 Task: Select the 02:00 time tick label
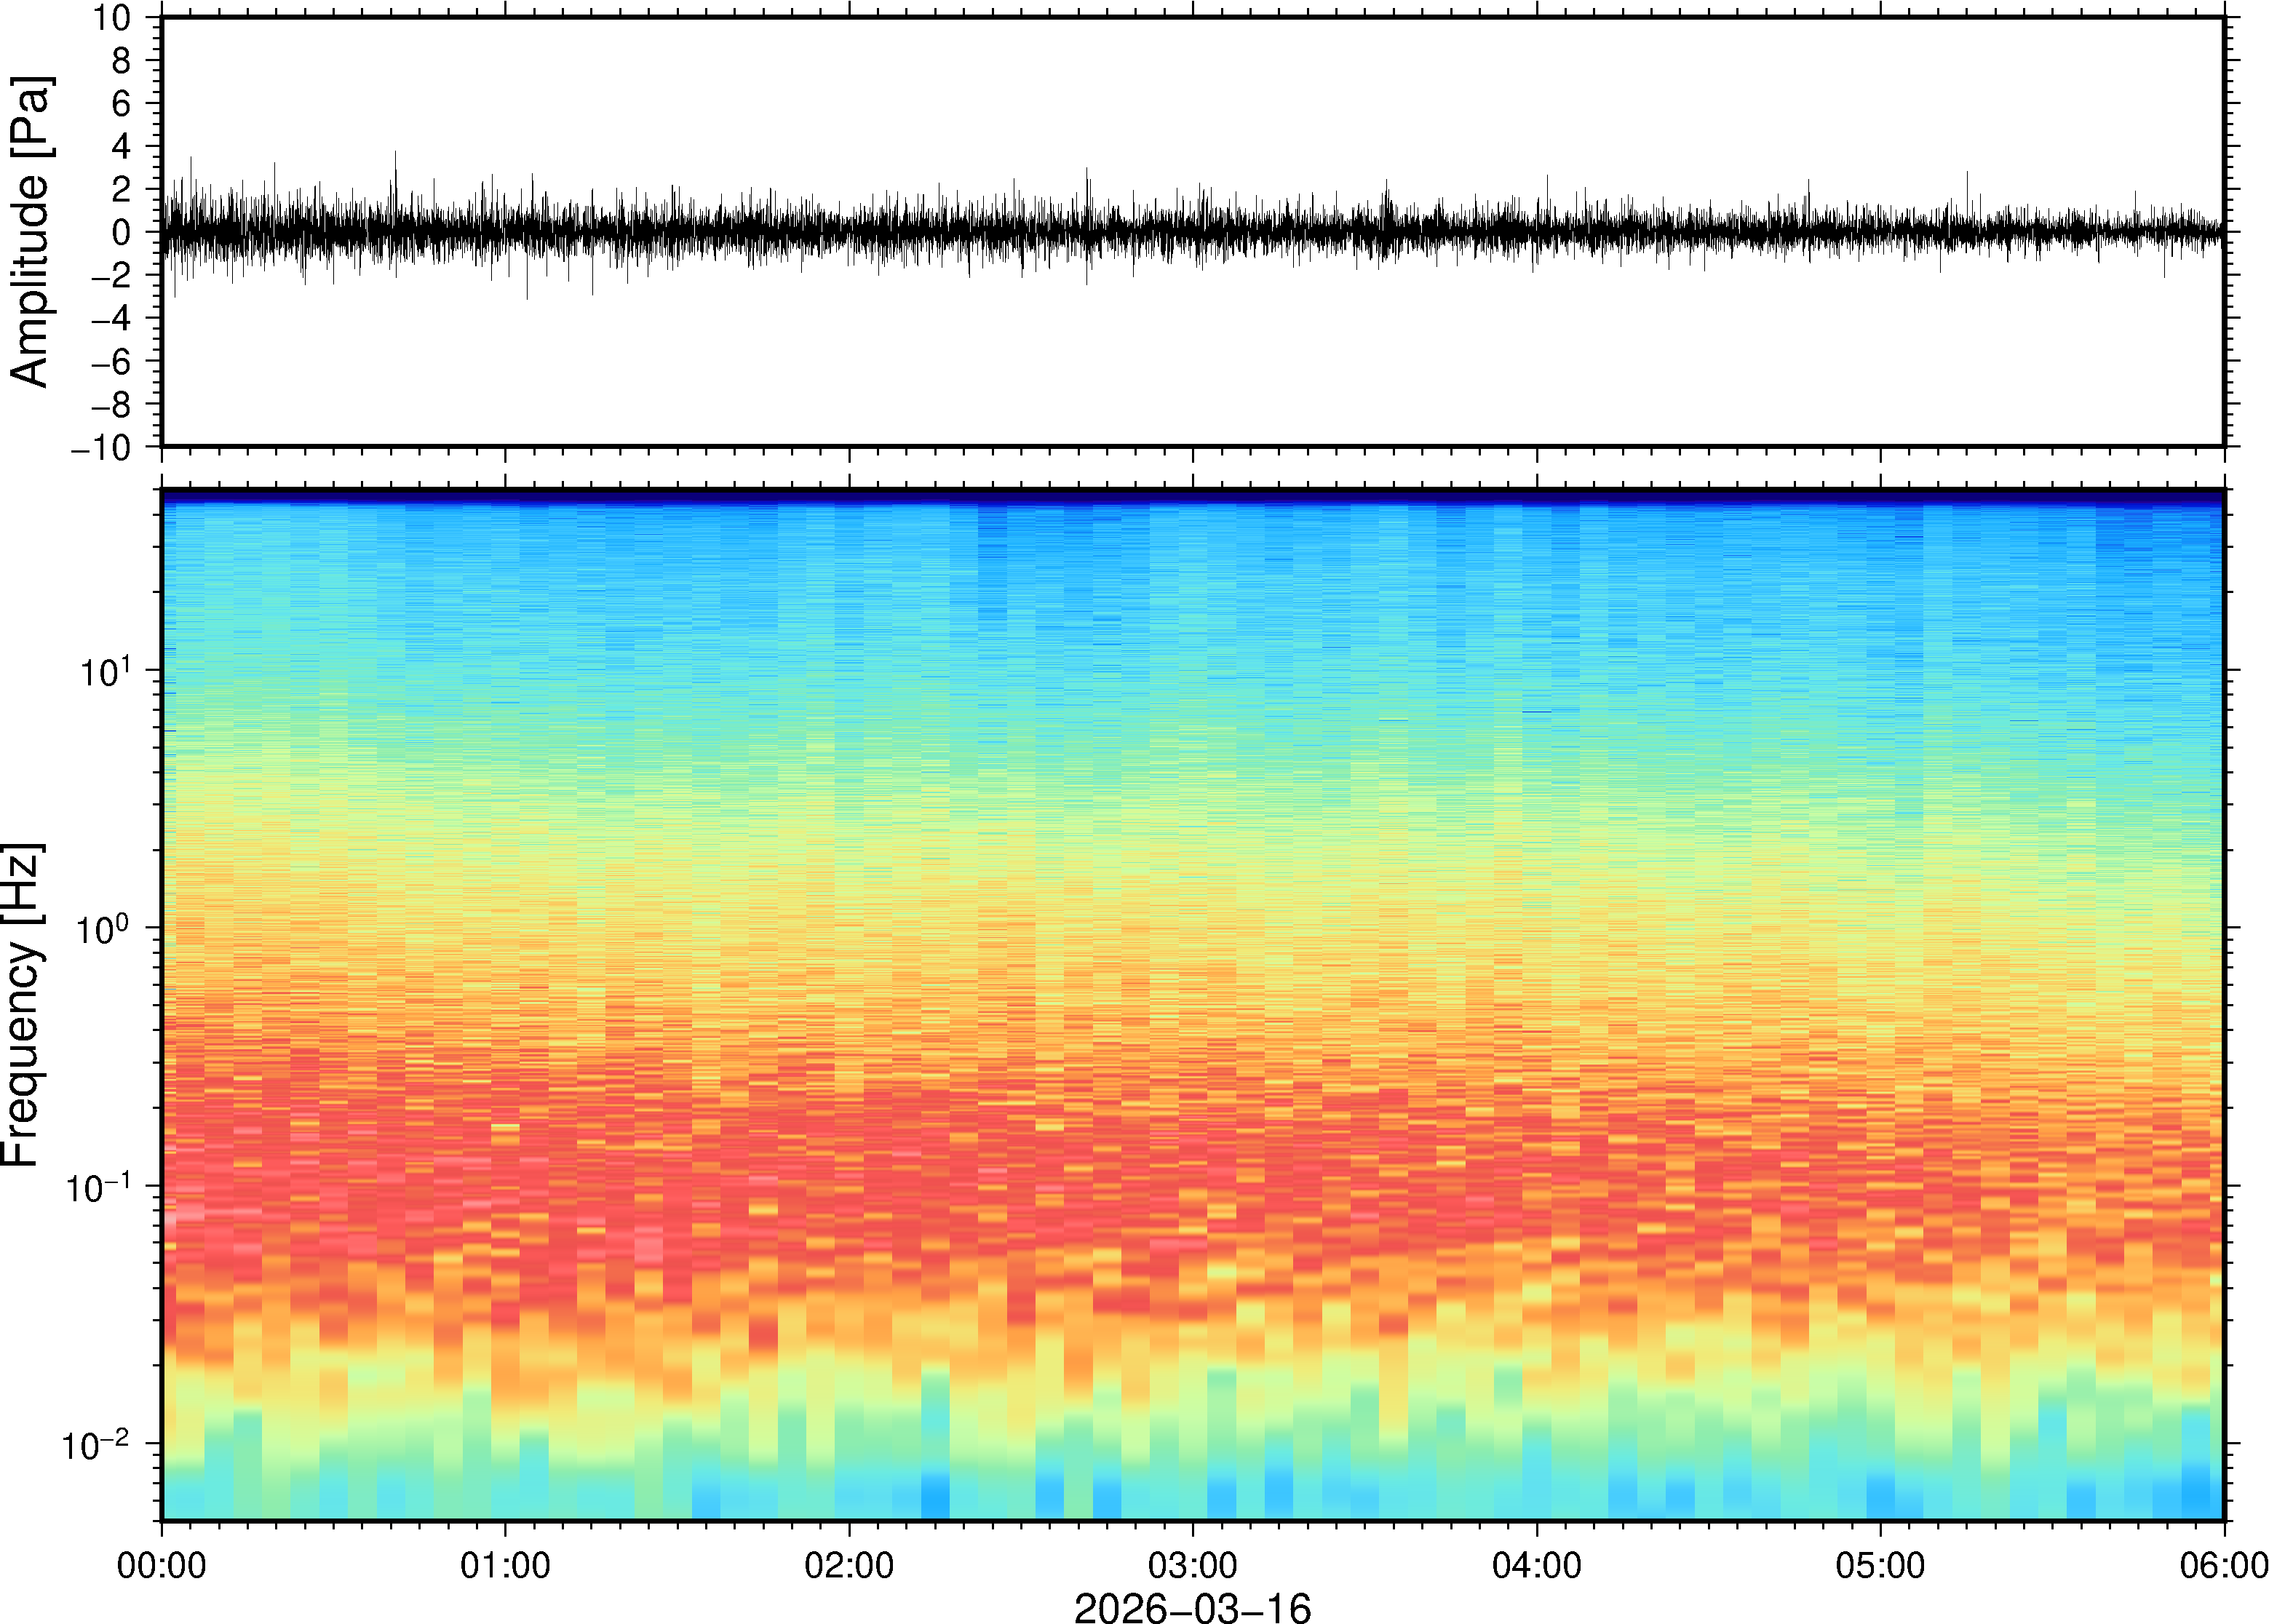tap(849, 1565)
